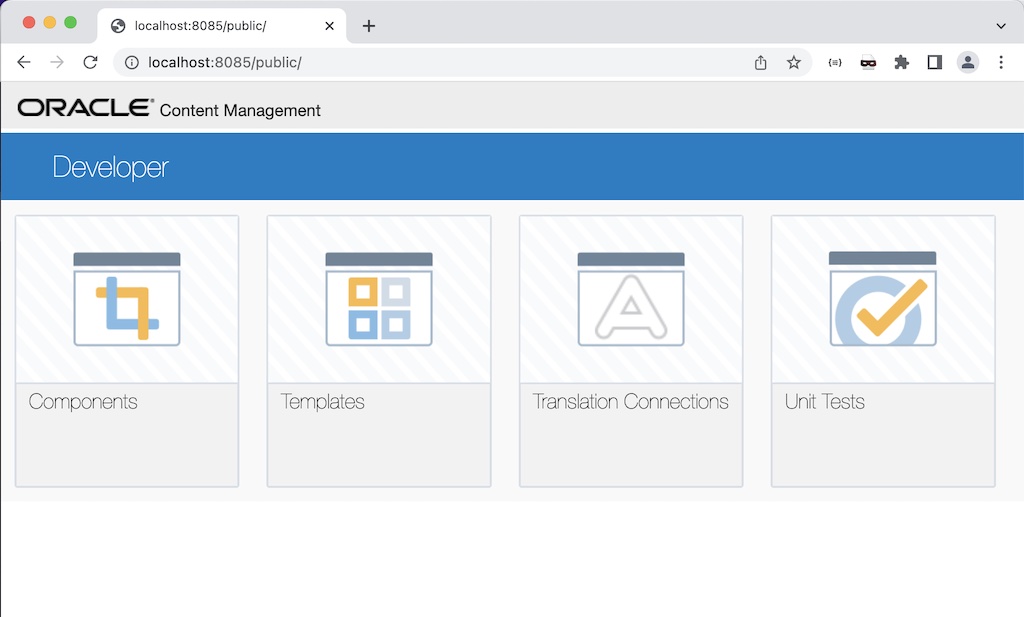Open the Translation Connections label
Image resolution: width=1024 pixels, height=617 pixels.
630,402
